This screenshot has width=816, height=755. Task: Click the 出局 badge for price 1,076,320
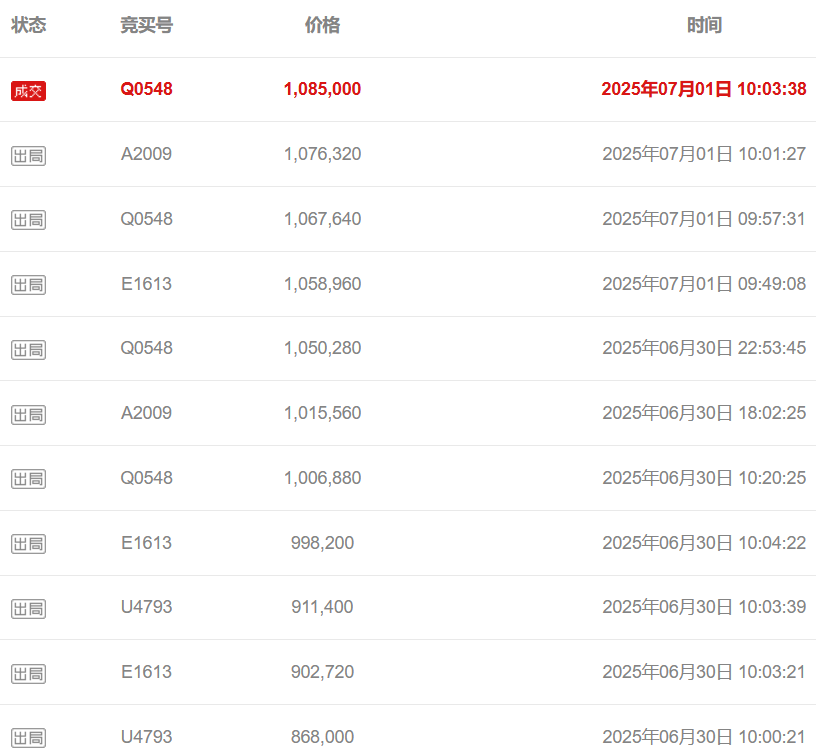click(29, 156)
